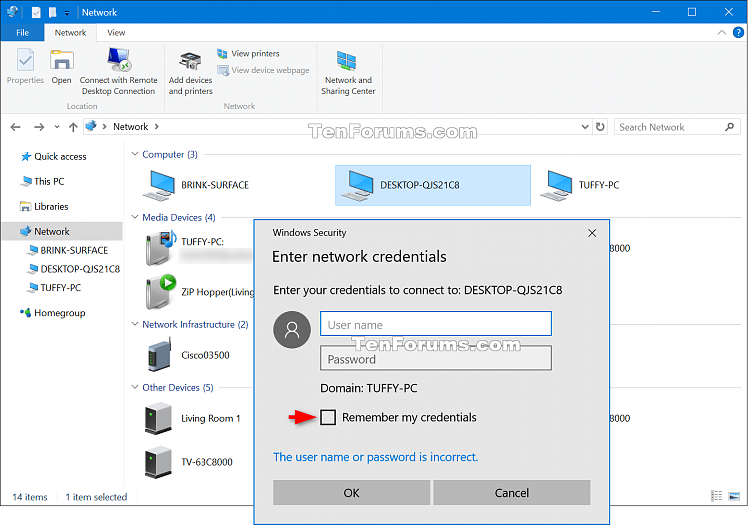Click the title bar New folder quick icon

pyautogui.click(x=52, y=12)
